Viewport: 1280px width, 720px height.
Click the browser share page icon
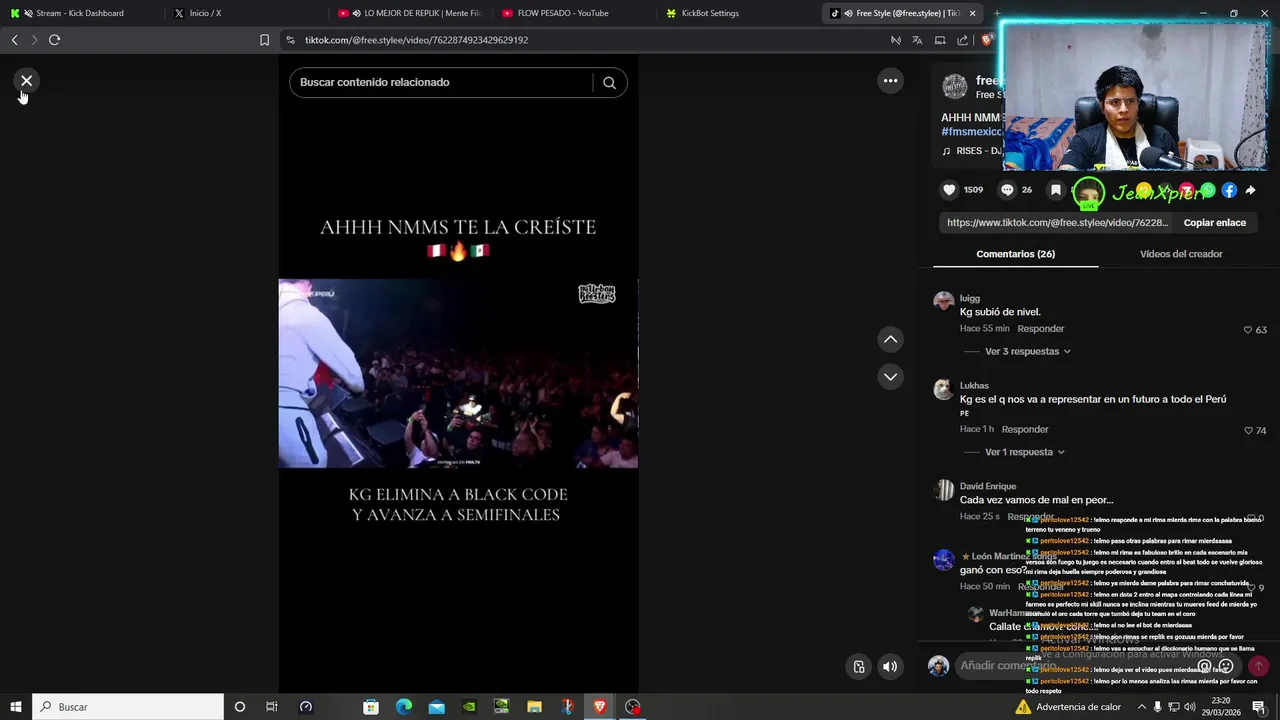[962, 40]
